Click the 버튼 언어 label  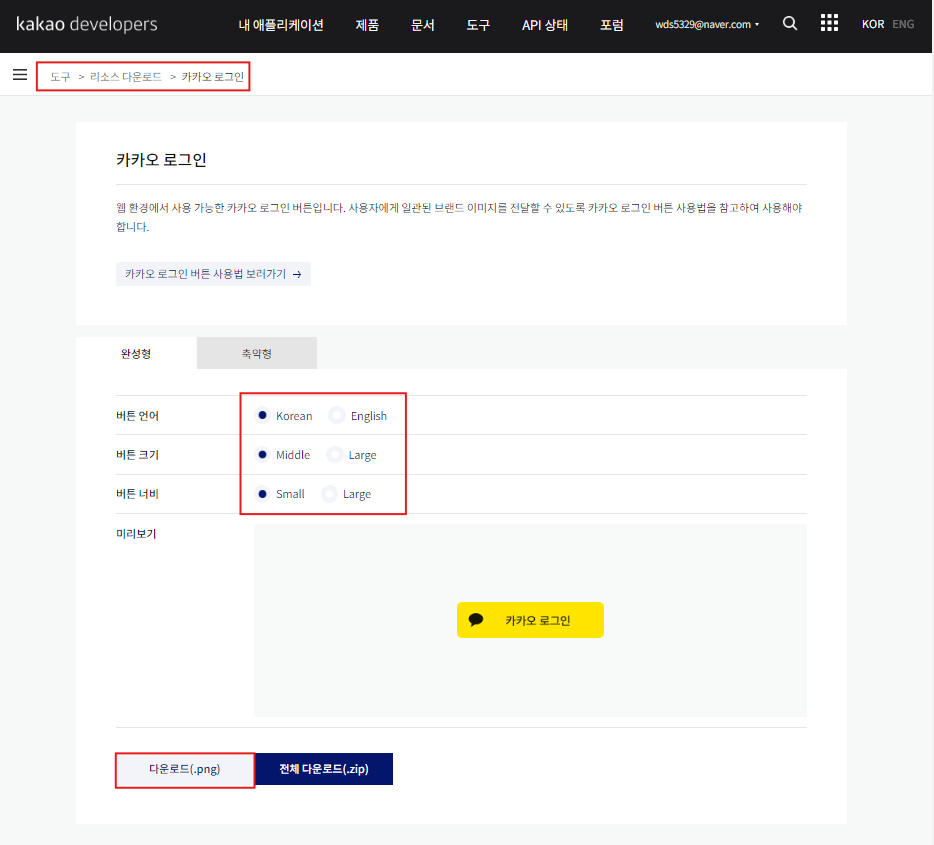tap(138, 416)
